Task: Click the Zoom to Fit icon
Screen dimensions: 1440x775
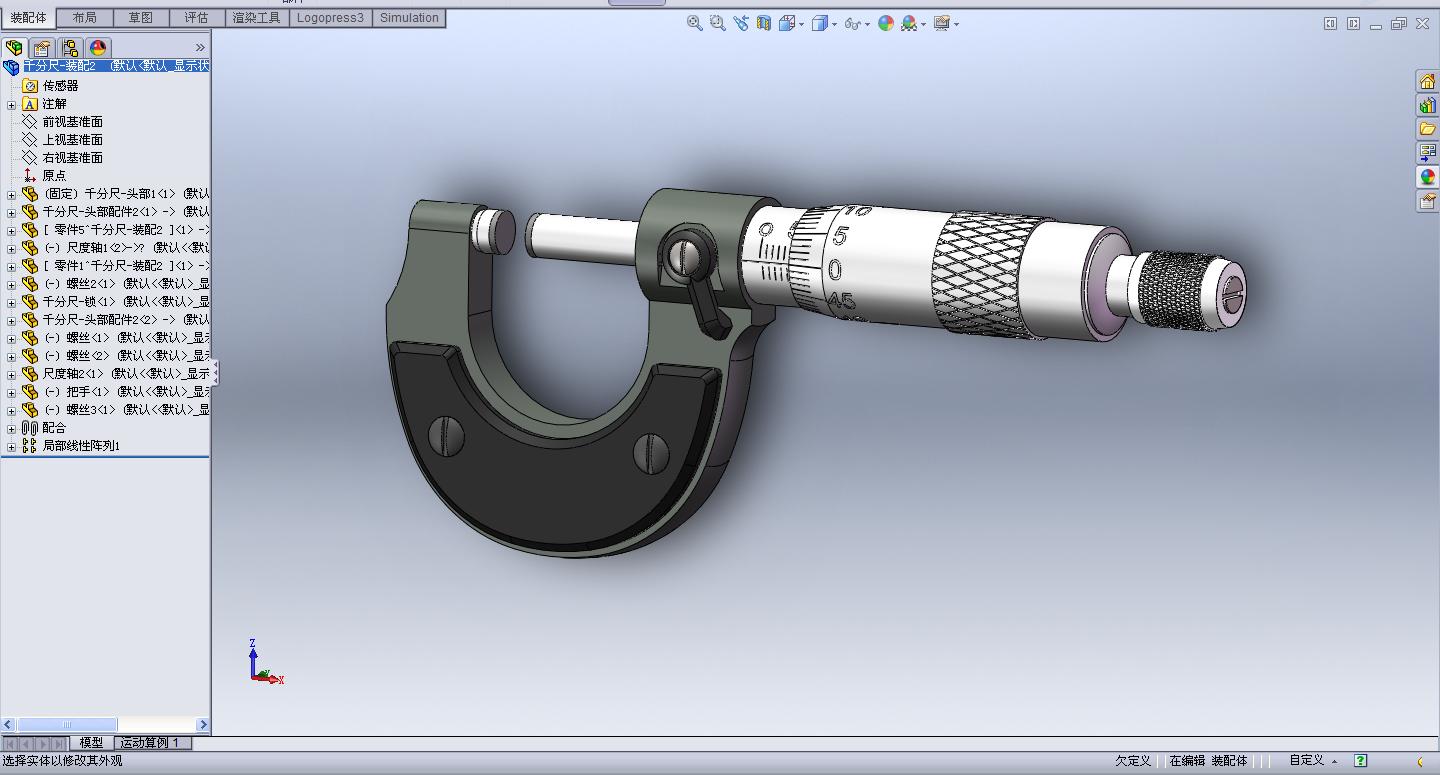Action: [x=694, y=23]
